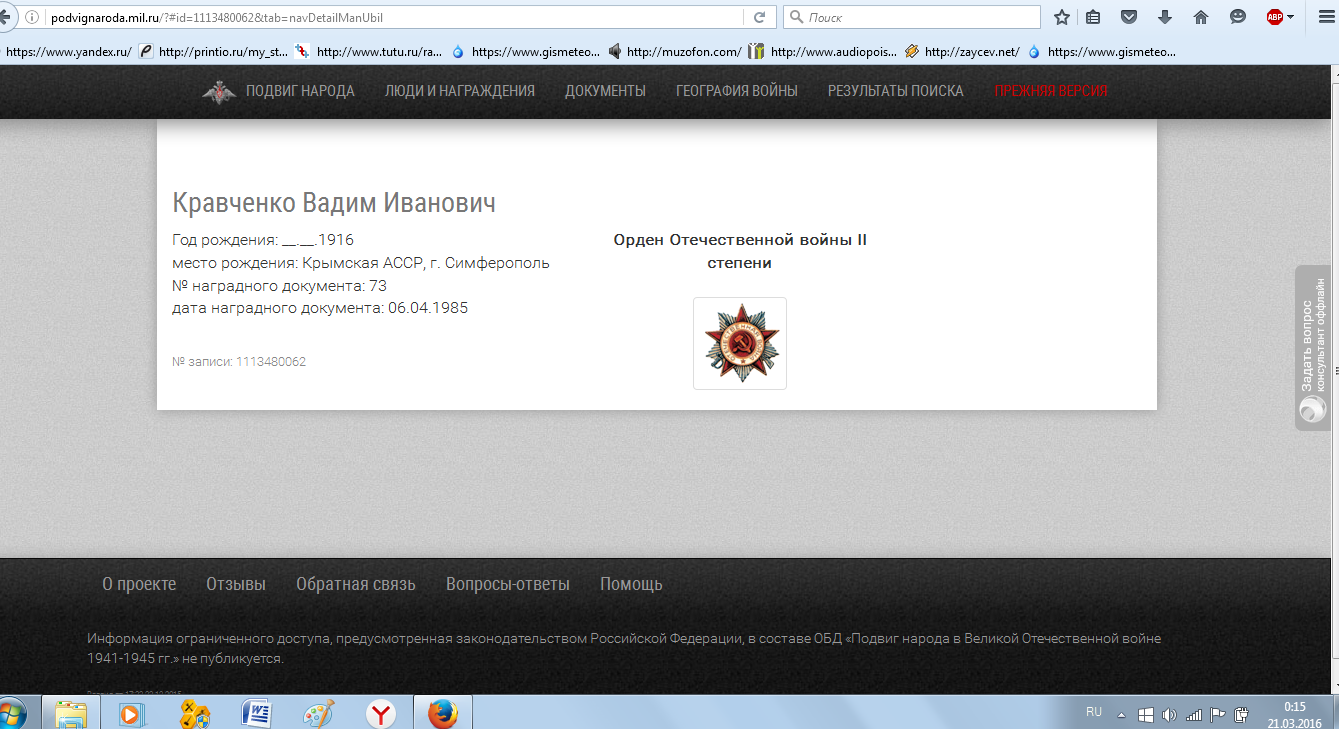Screen dimensions: 1339x729
Task: Click the Задать вопрос consultant side button
Action: (1312, 348)
